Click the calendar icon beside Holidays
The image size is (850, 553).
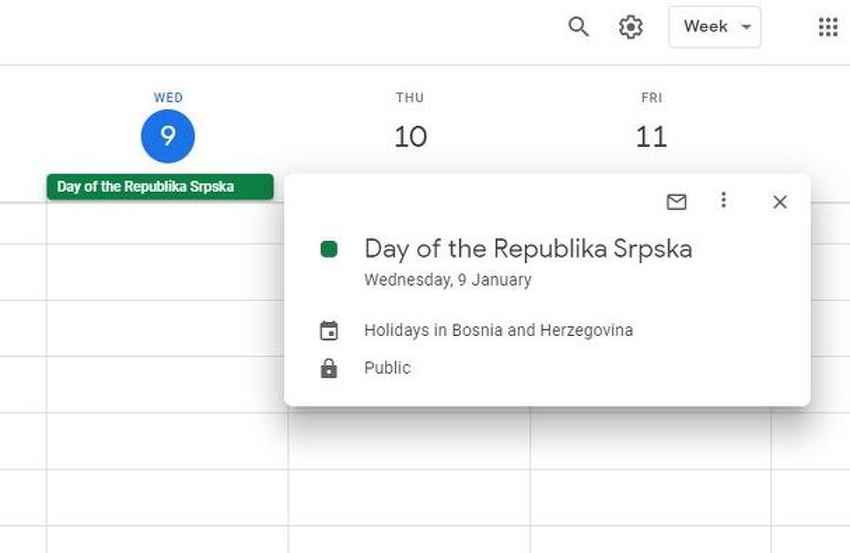(329, 331)
